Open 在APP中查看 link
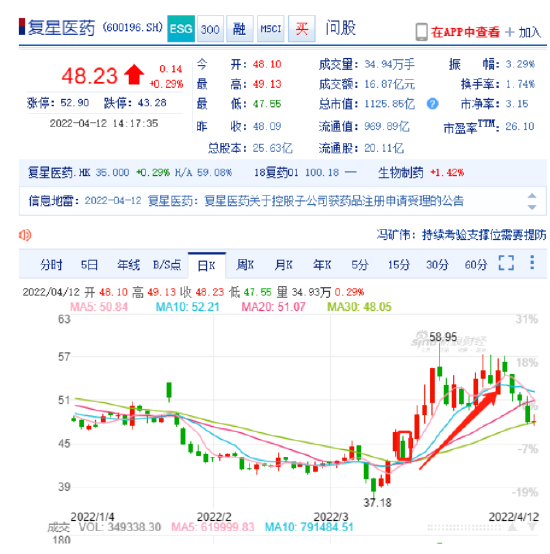 point(465,32)
